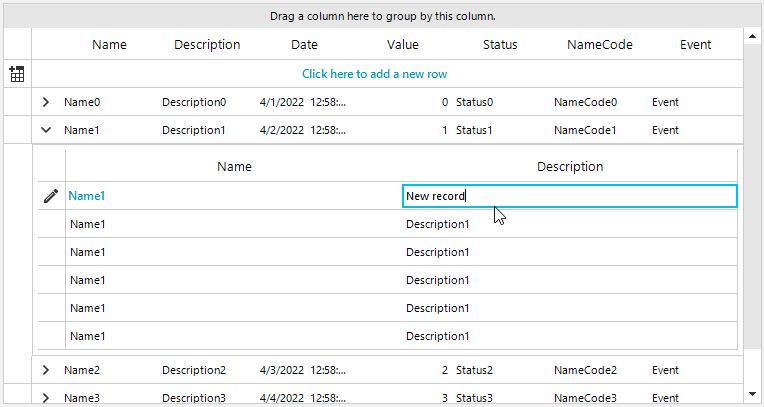Click the new row grid icon
This screenshot has height=407, width=764.
pyautogui.click(x=16, y=74)
